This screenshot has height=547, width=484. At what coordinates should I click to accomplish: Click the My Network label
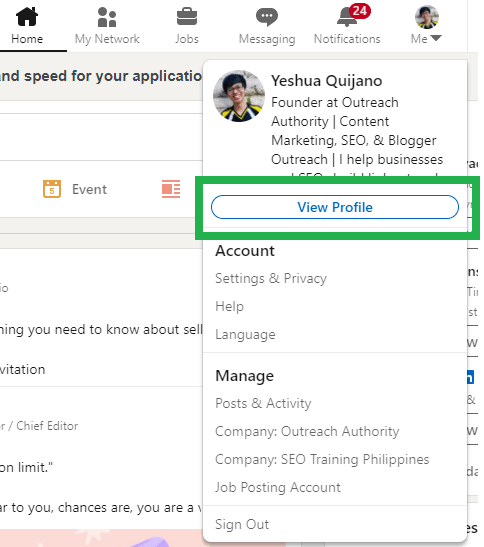pos(107,39)
